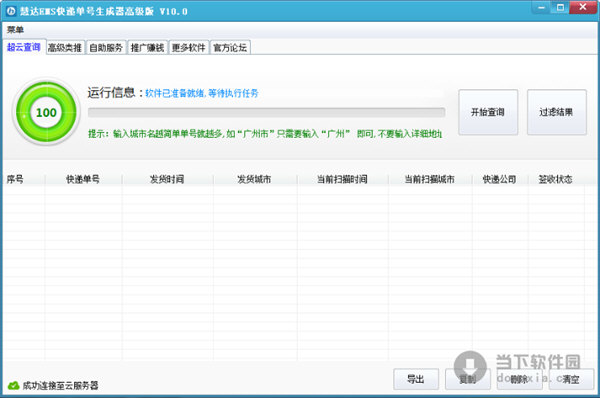
Task: Open the 推广赚钱 tab
Action: pos(147,48)
